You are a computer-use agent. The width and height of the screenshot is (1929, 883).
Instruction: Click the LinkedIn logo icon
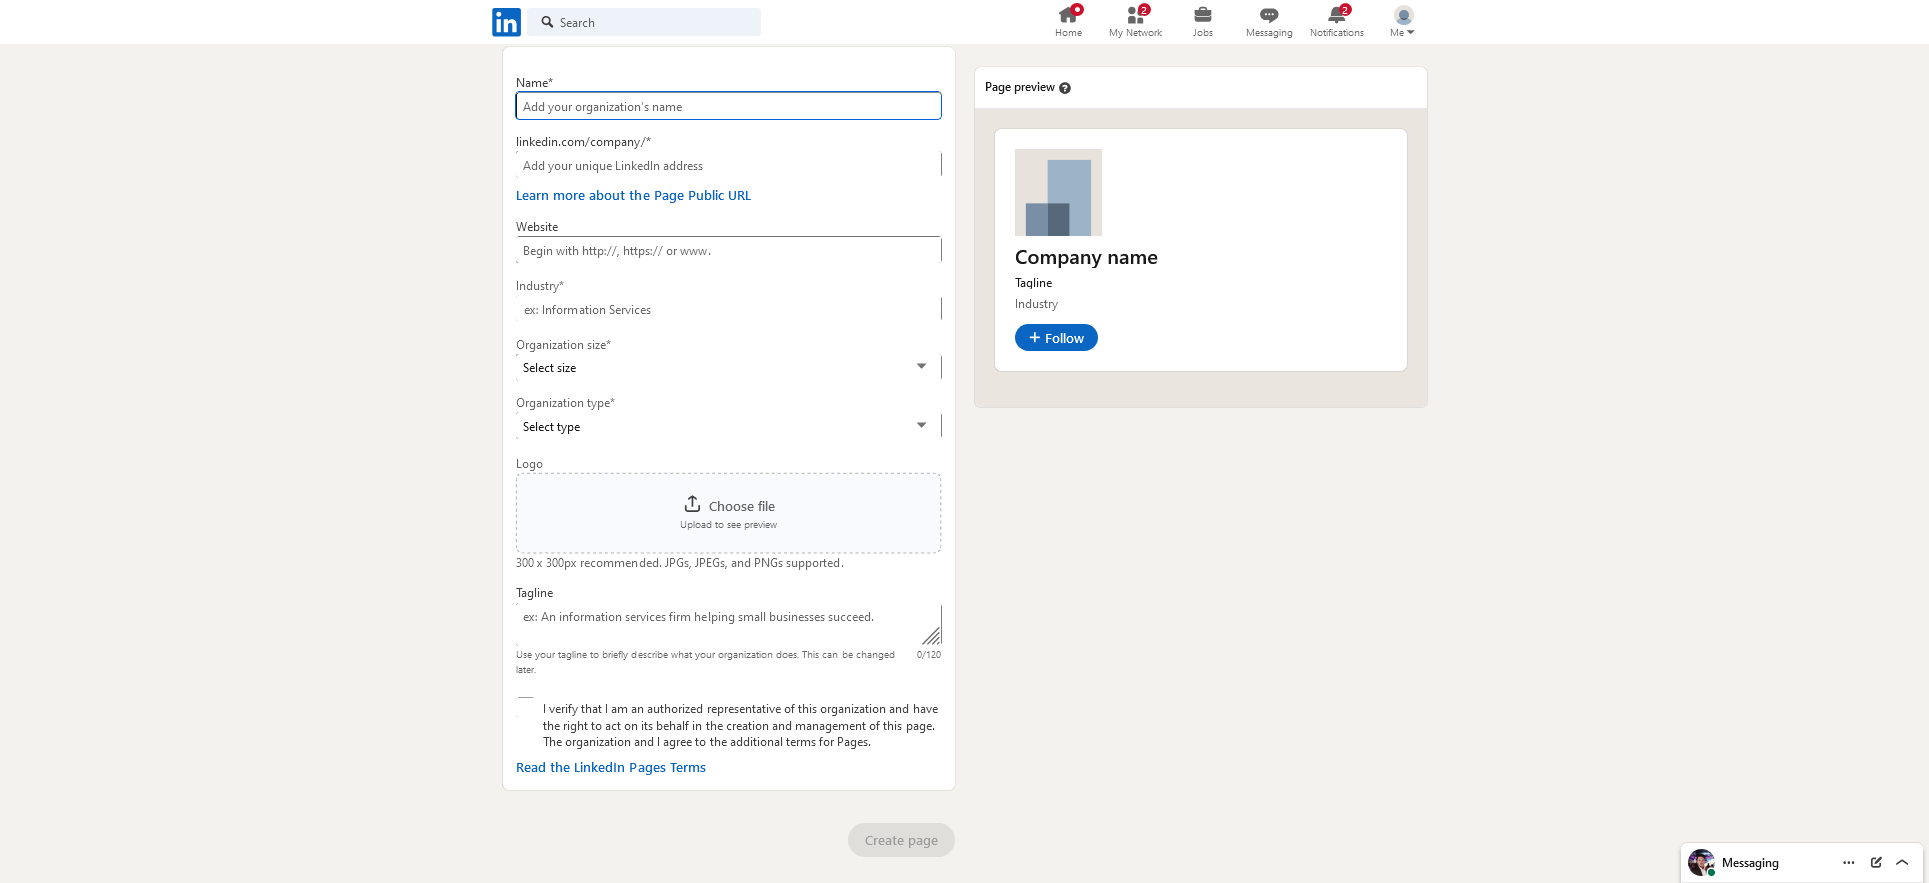tap(506, 22)
